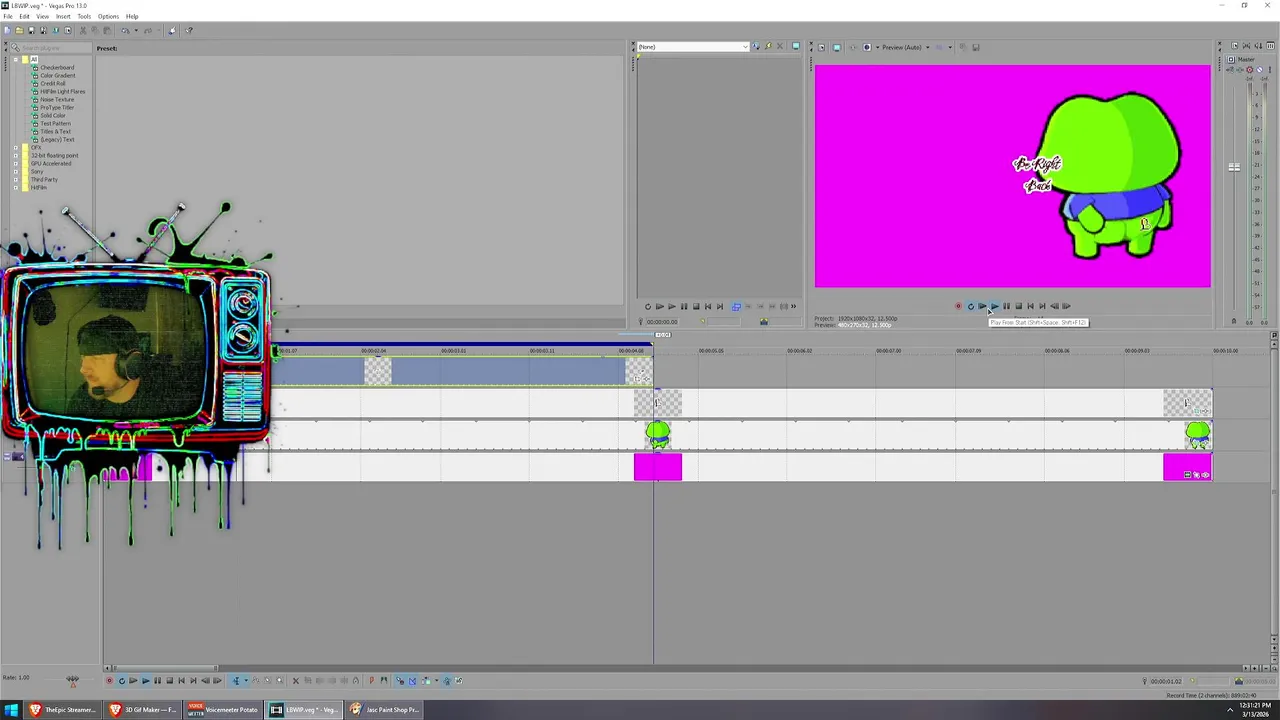The width and height of the screenshot is (1280, 720).
Task: Click Play in the trimmer transport bar
Action: click(x=672, y=306)
